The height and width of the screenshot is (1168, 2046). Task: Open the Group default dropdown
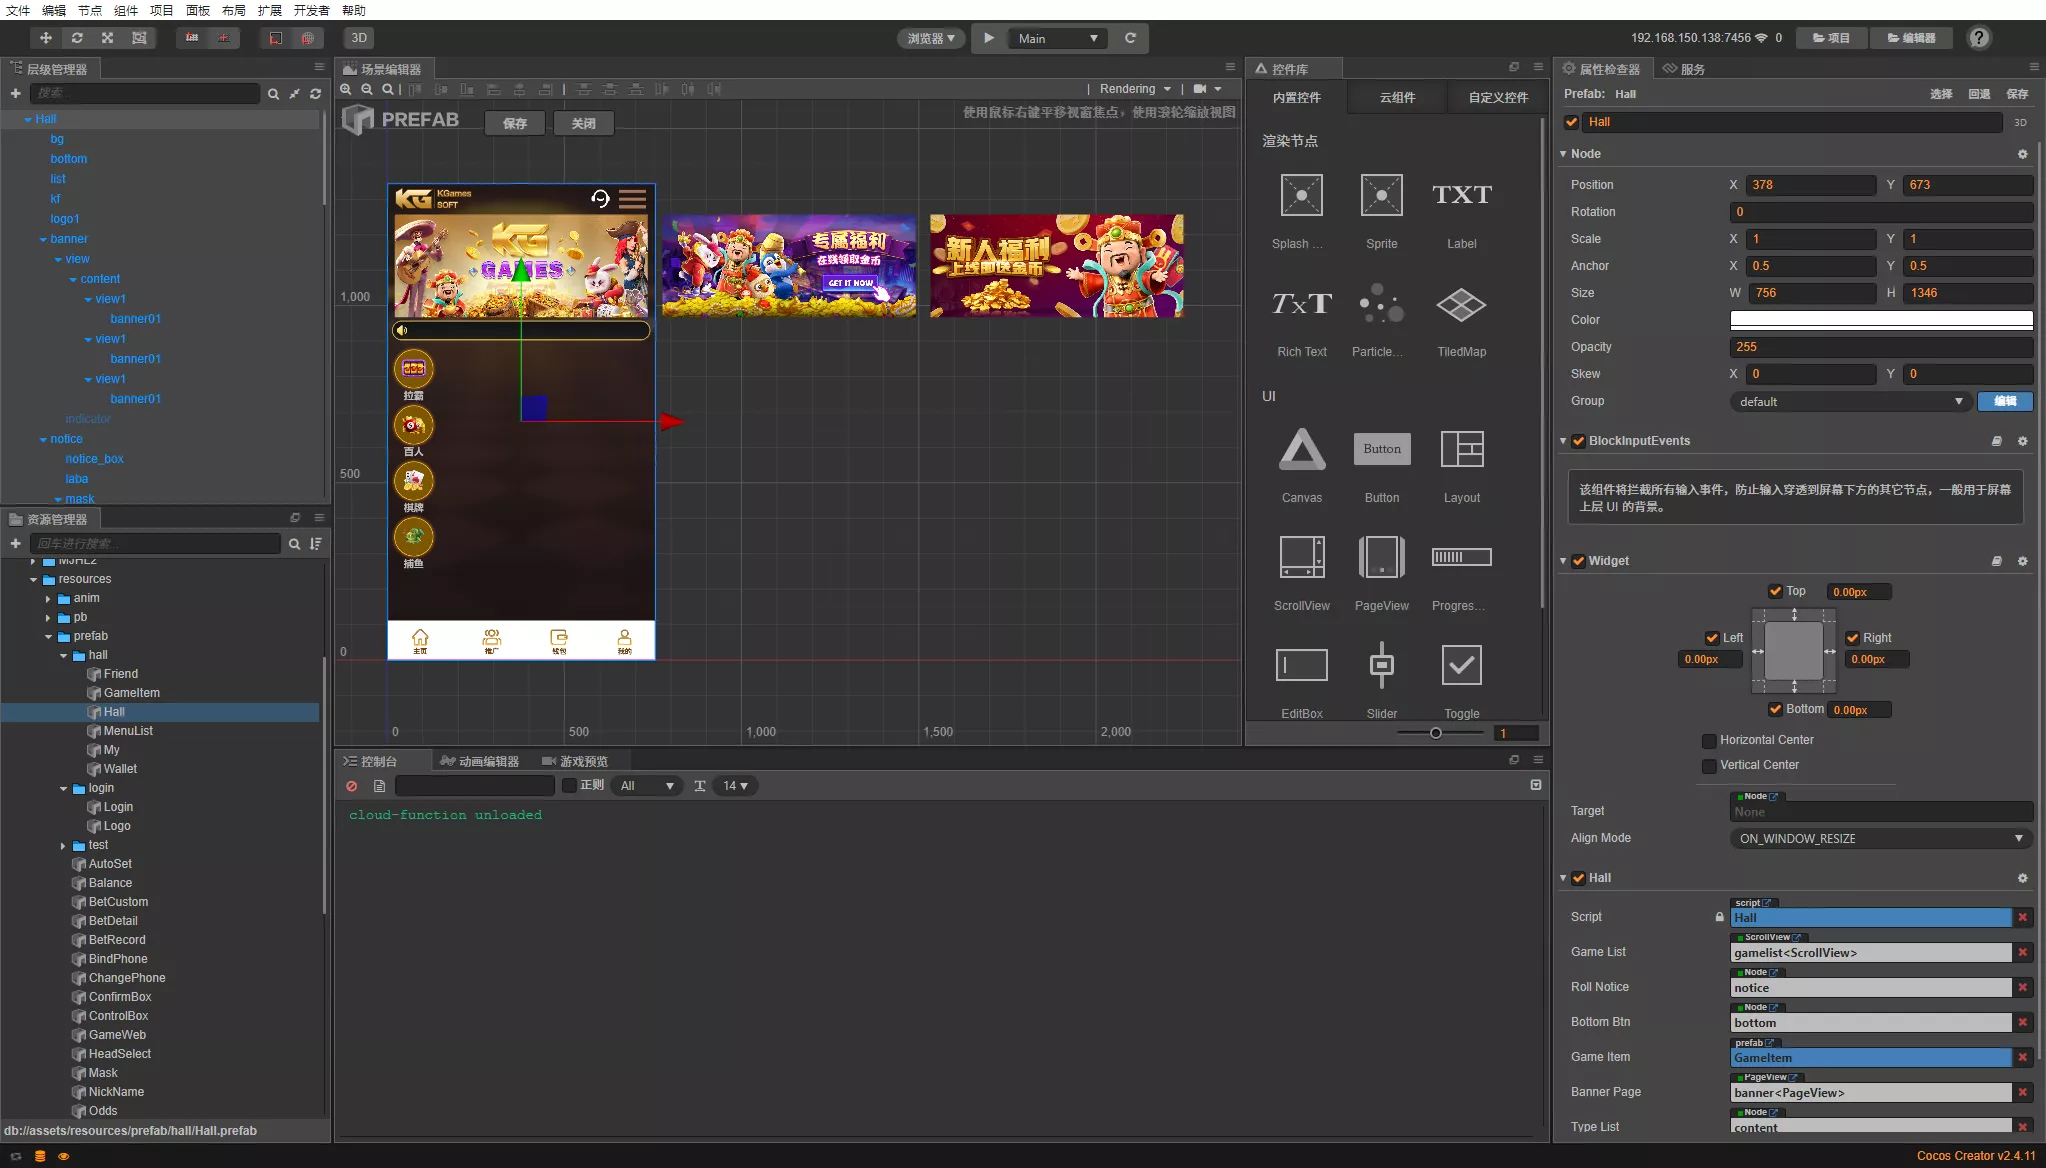[x=1850, y=402]
